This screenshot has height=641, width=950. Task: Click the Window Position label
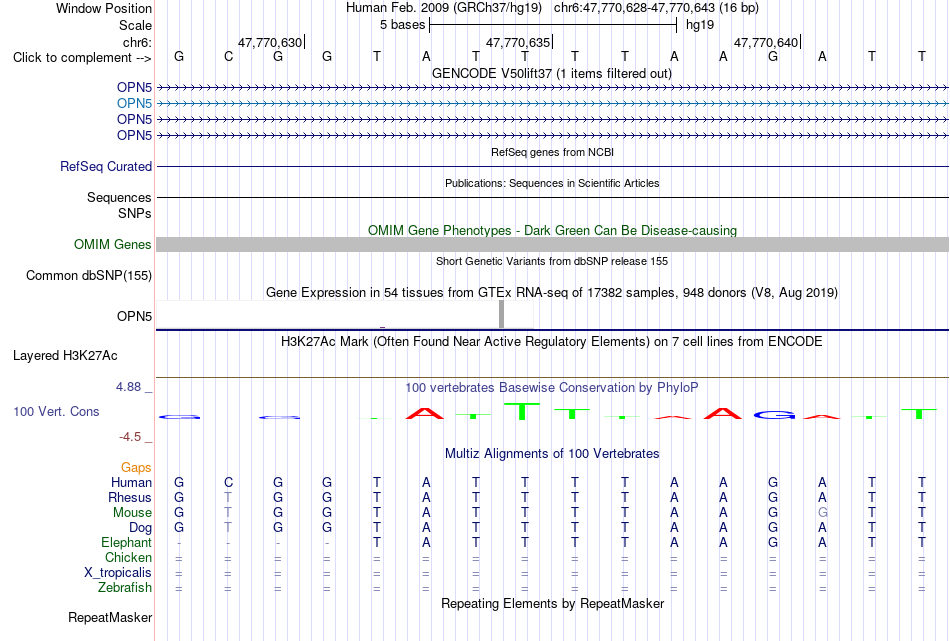point(104,8)
